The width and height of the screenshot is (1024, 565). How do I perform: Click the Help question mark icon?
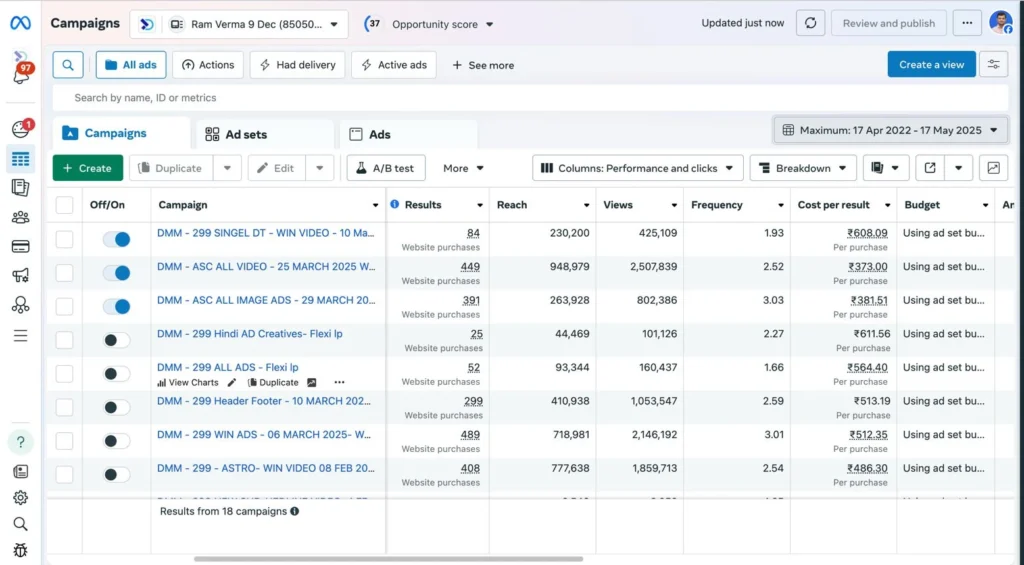(21, 442)
